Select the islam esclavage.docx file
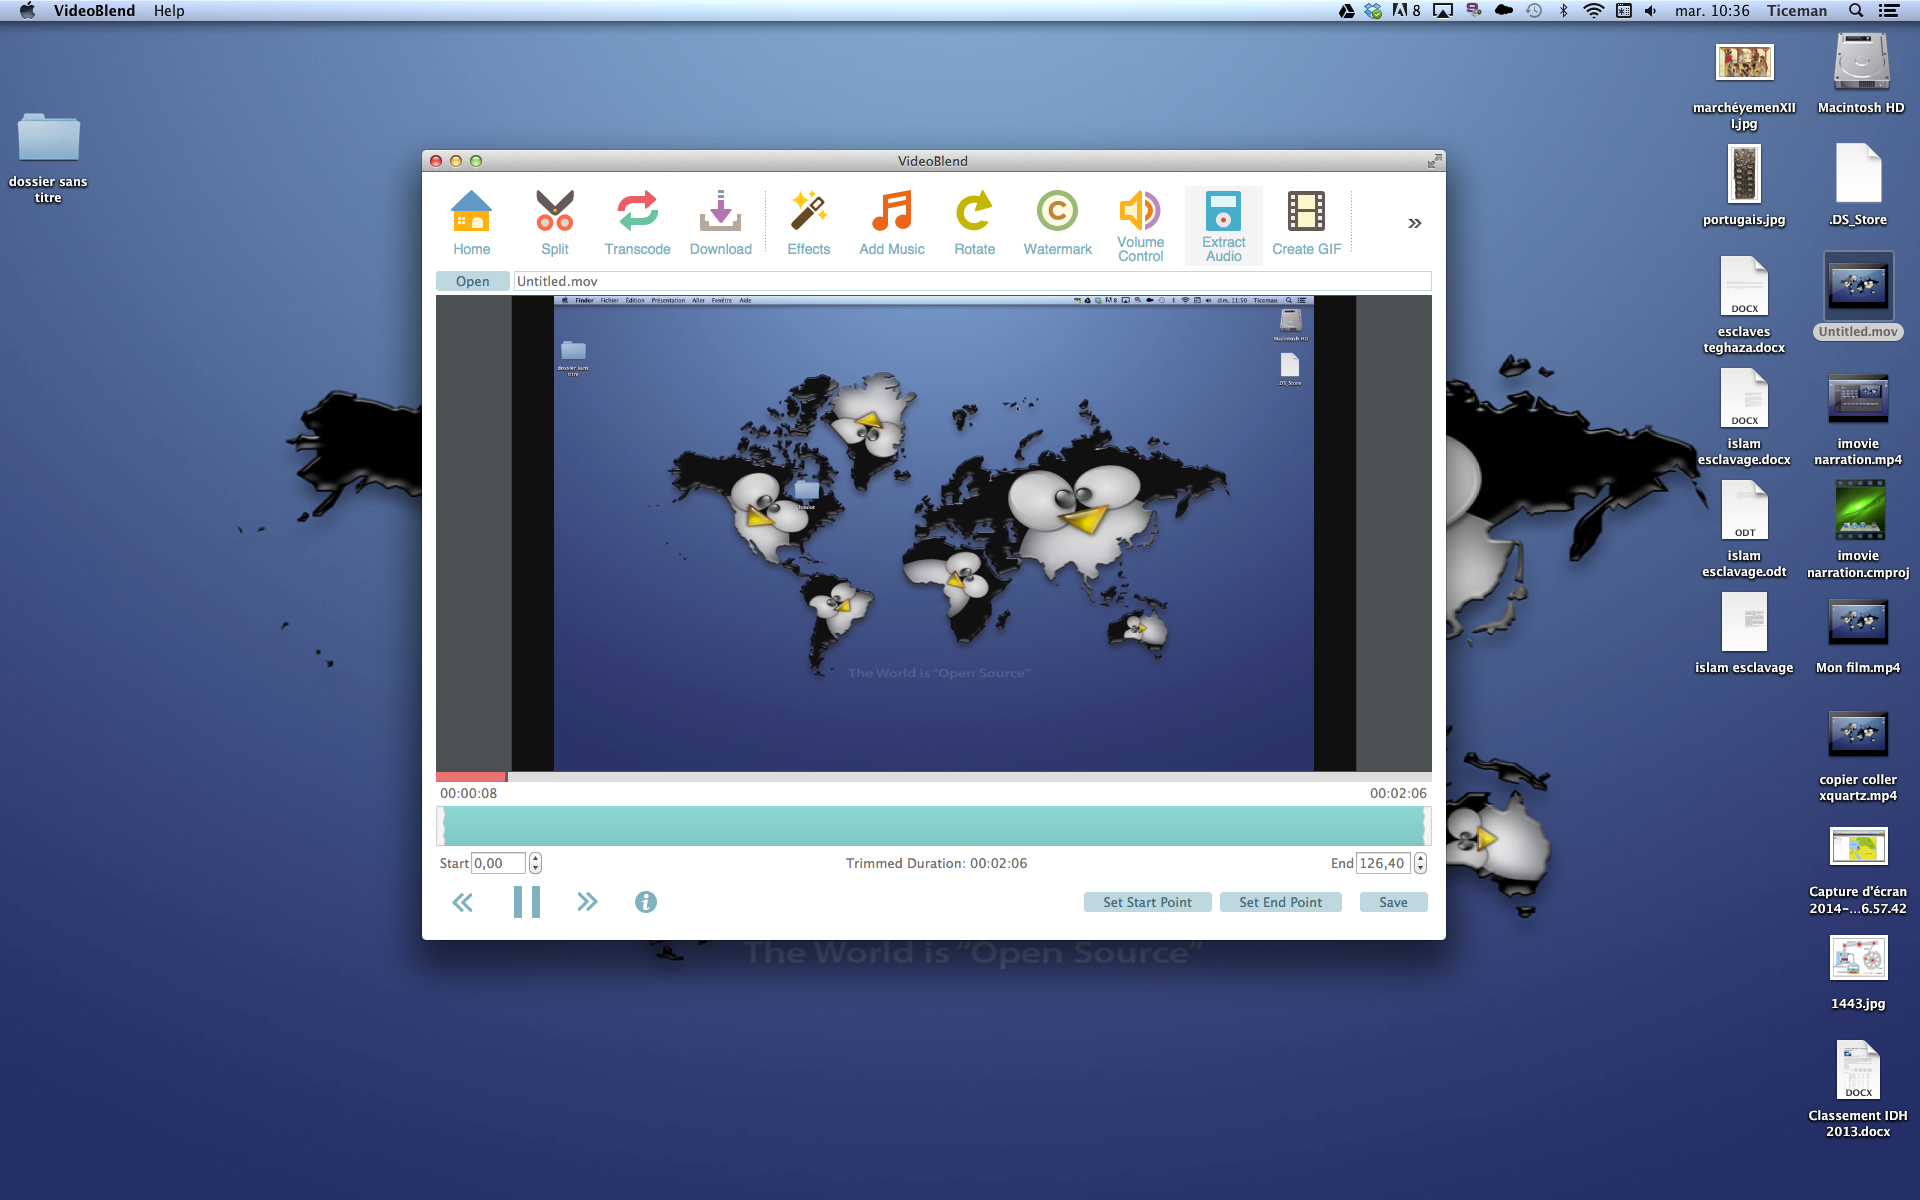The image size is (1920, 1200). click(x=1744, y=417)
